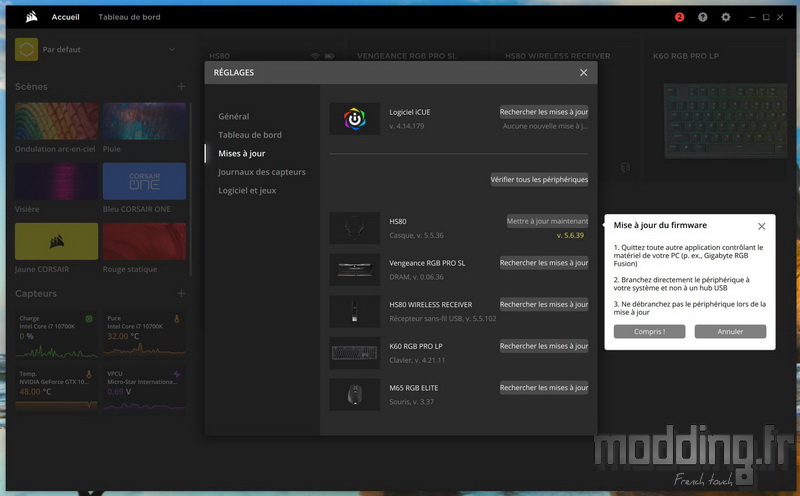Select the Pluie scene thumbnail

click(144, 121)
